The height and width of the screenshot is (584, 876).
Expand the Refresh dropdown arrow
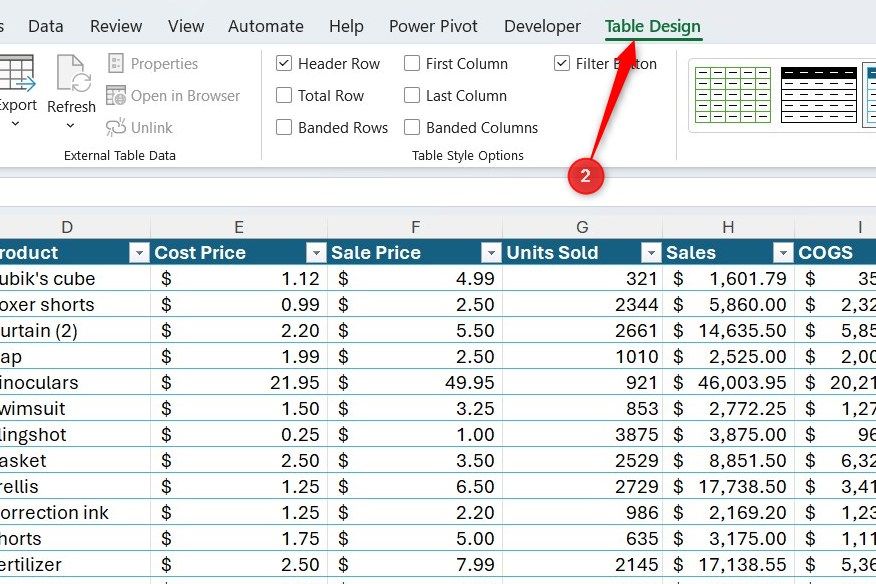tap(70, 126)
